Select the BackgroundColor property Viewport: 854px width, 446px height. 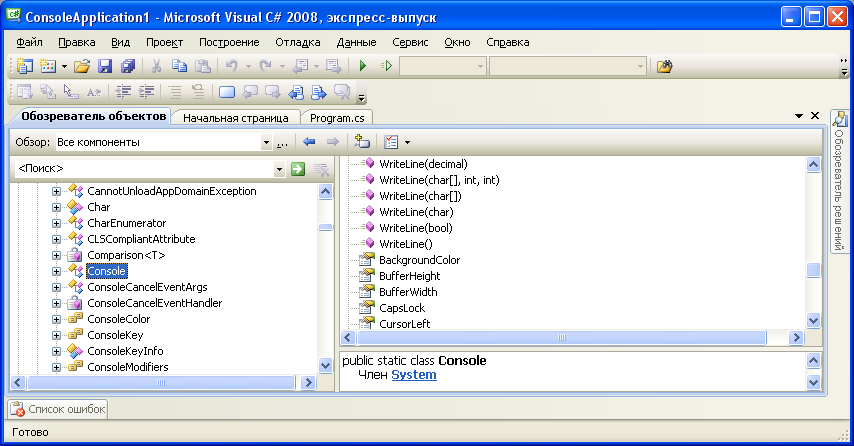(x=419, y=260)
